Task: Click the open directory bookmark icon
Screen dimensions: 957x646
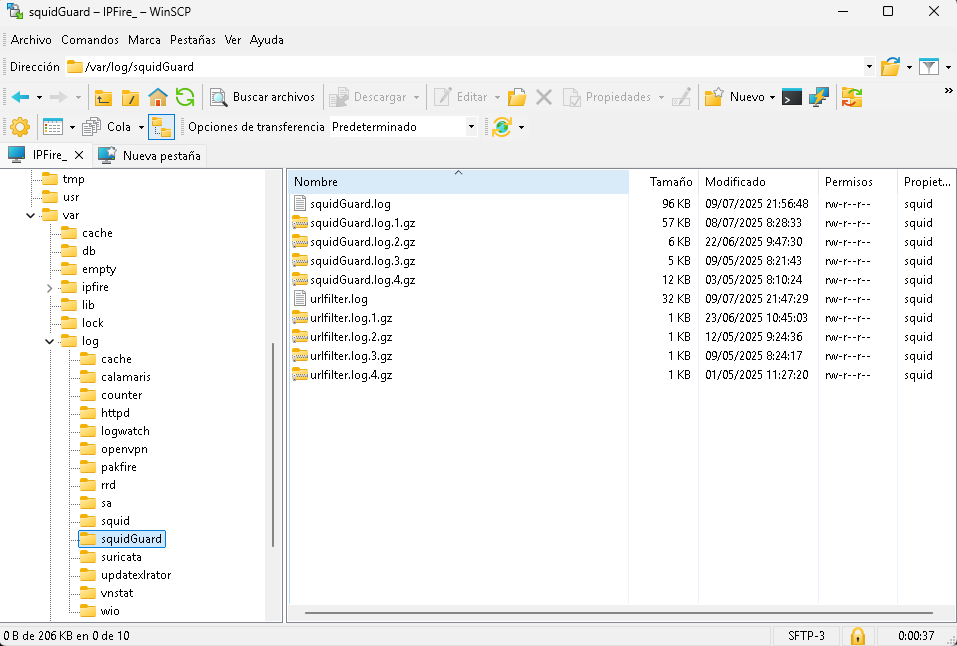Action: tap(890, 67)
